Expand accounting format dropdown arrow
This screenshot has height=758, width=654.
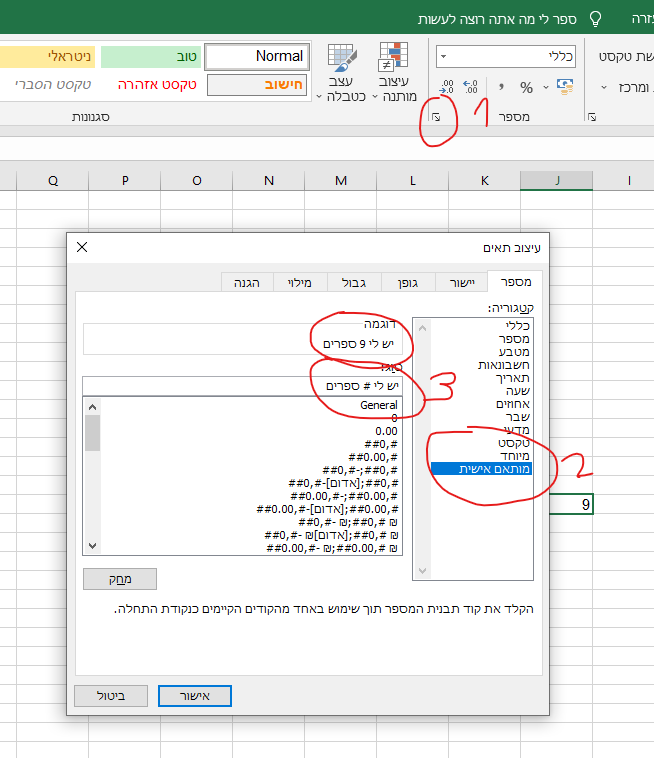[x=546, y=87]
